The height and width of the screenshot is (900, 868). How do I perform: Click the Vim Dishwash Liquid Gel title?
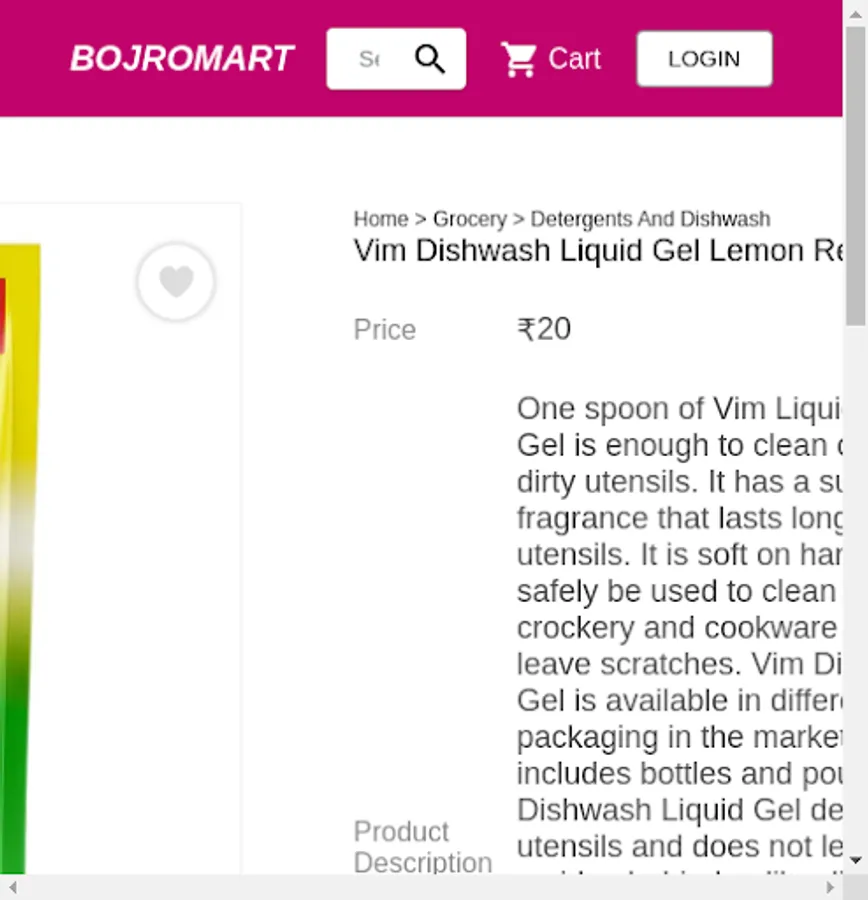click(x=598, y=251)
